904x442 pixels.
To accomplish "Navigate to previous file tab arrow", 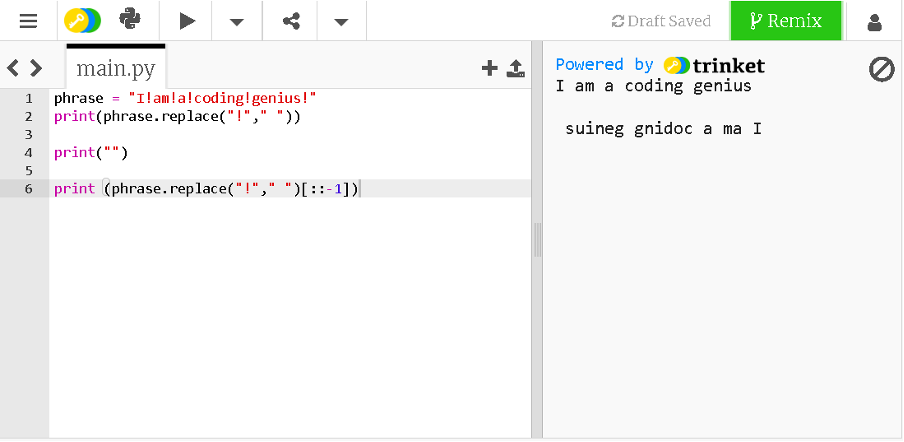I will [14, 68].
